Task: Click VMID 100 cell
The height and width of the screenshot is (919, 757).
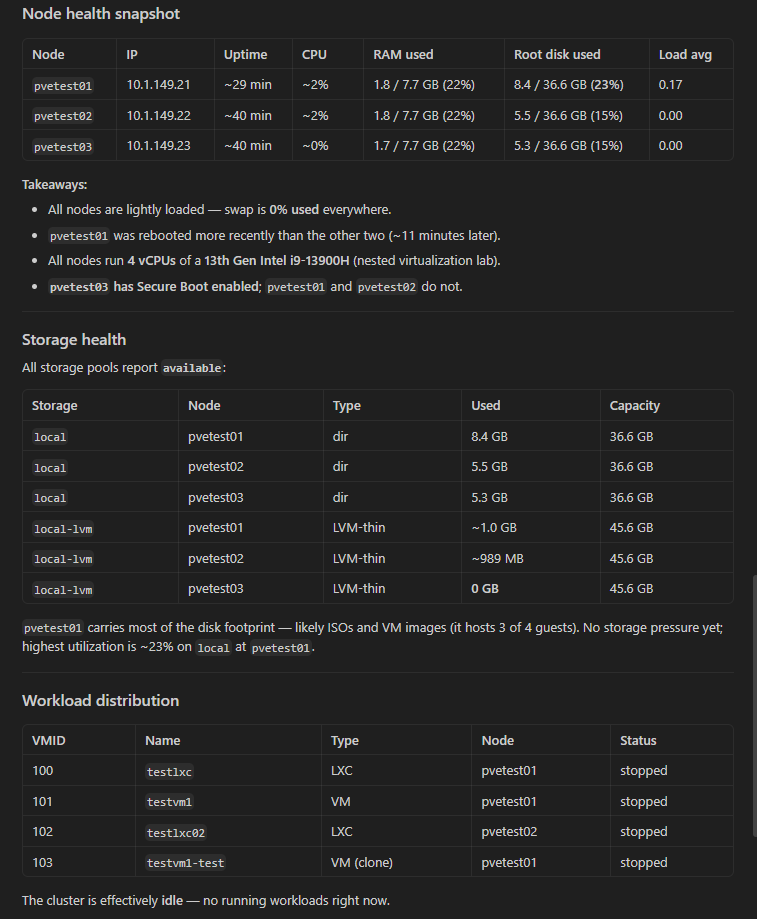Action: pos(43,771)
